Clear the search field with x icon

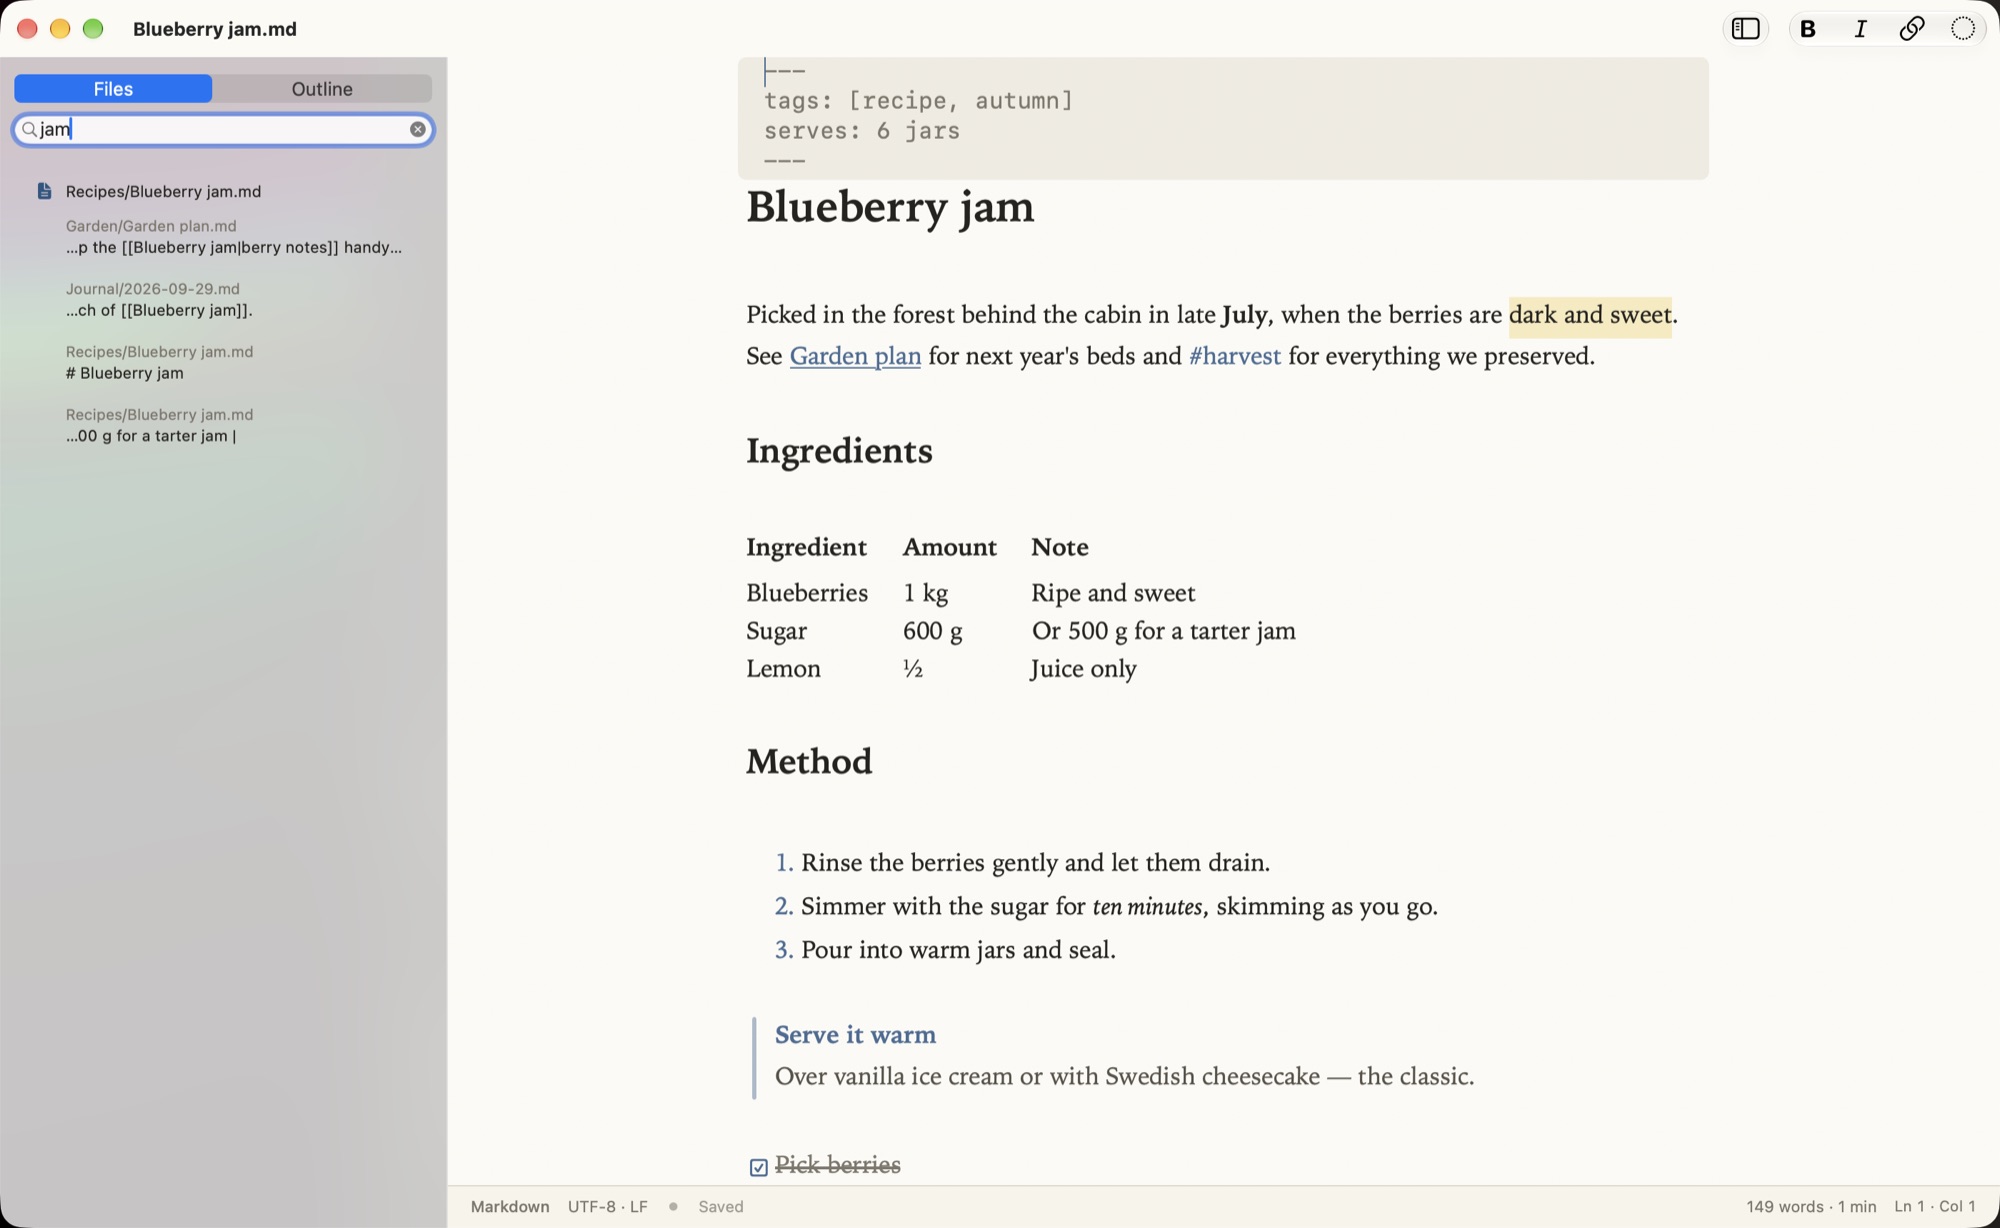(x=418, y=129)
